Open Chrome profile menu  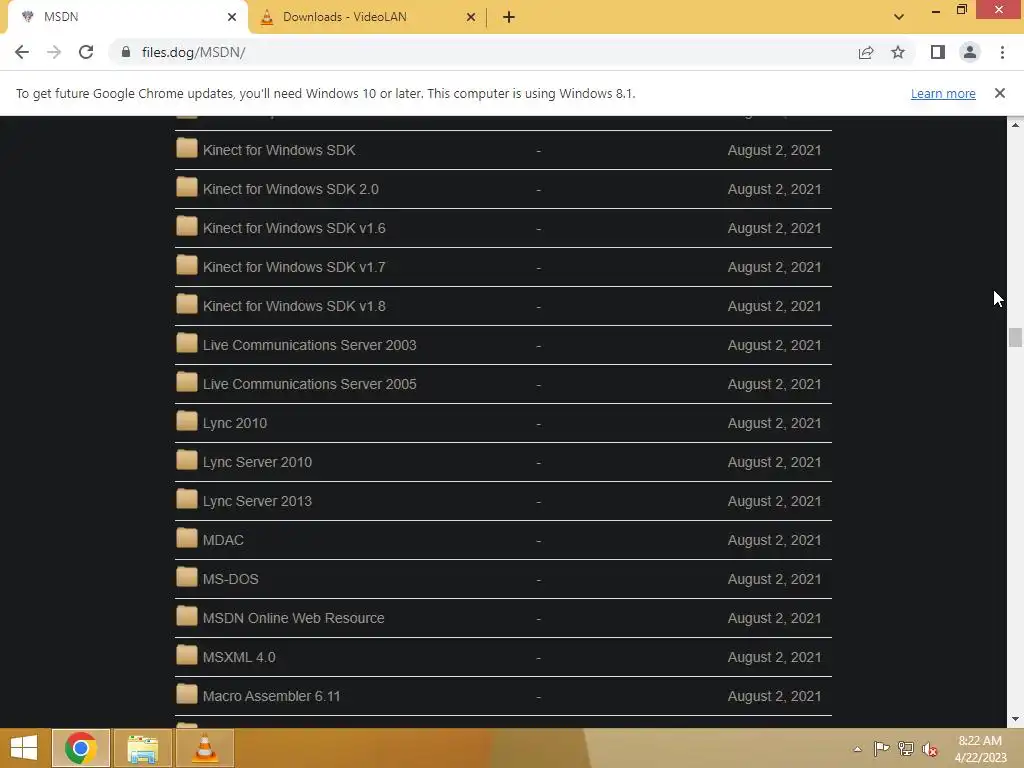(970, 52)
